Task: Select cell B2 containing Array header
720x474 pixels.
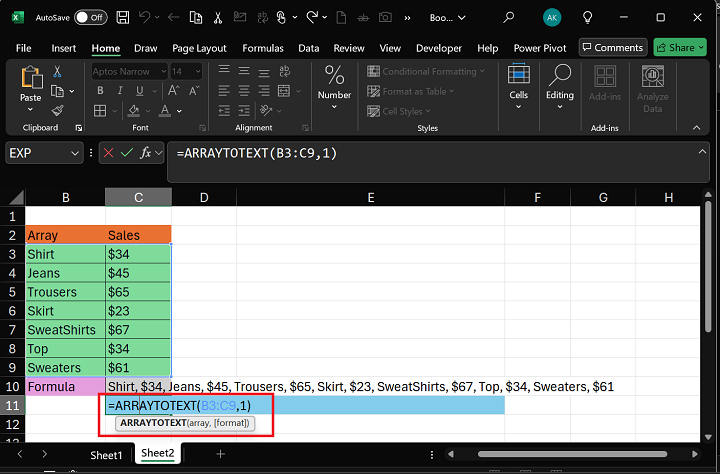Action: click(65, 235)
